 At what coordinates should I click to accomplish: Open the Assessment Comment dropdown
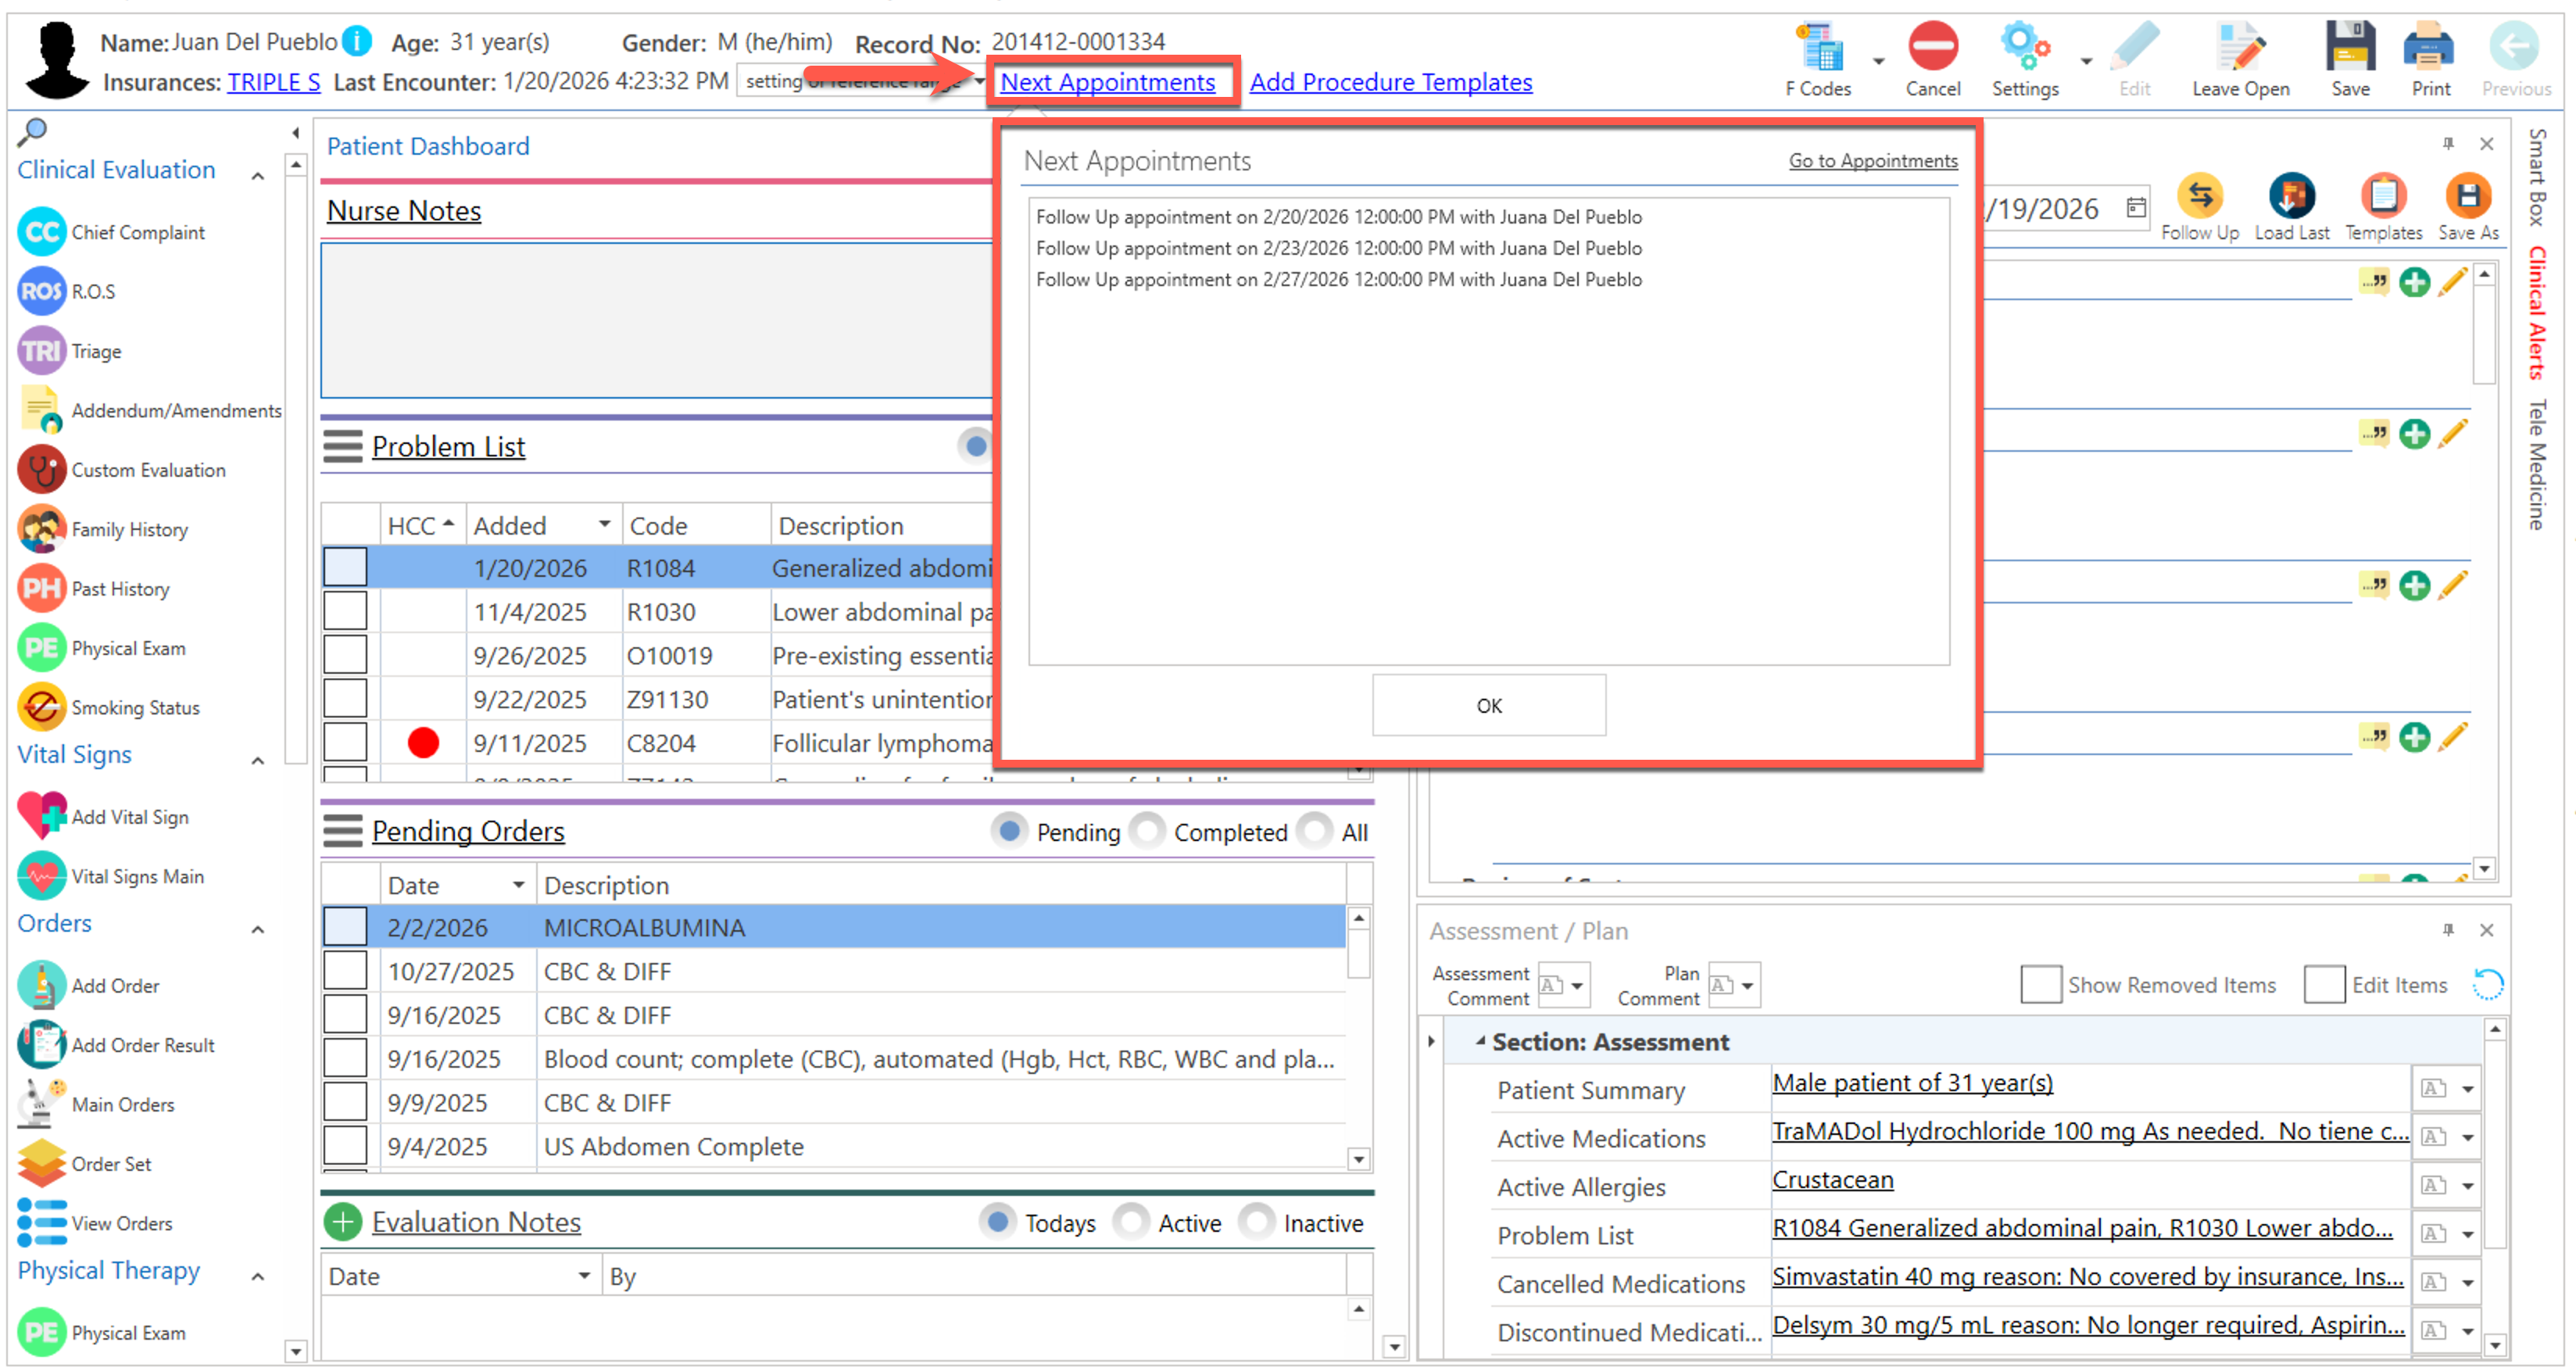pyautogui.click(x=1576, y=986)
